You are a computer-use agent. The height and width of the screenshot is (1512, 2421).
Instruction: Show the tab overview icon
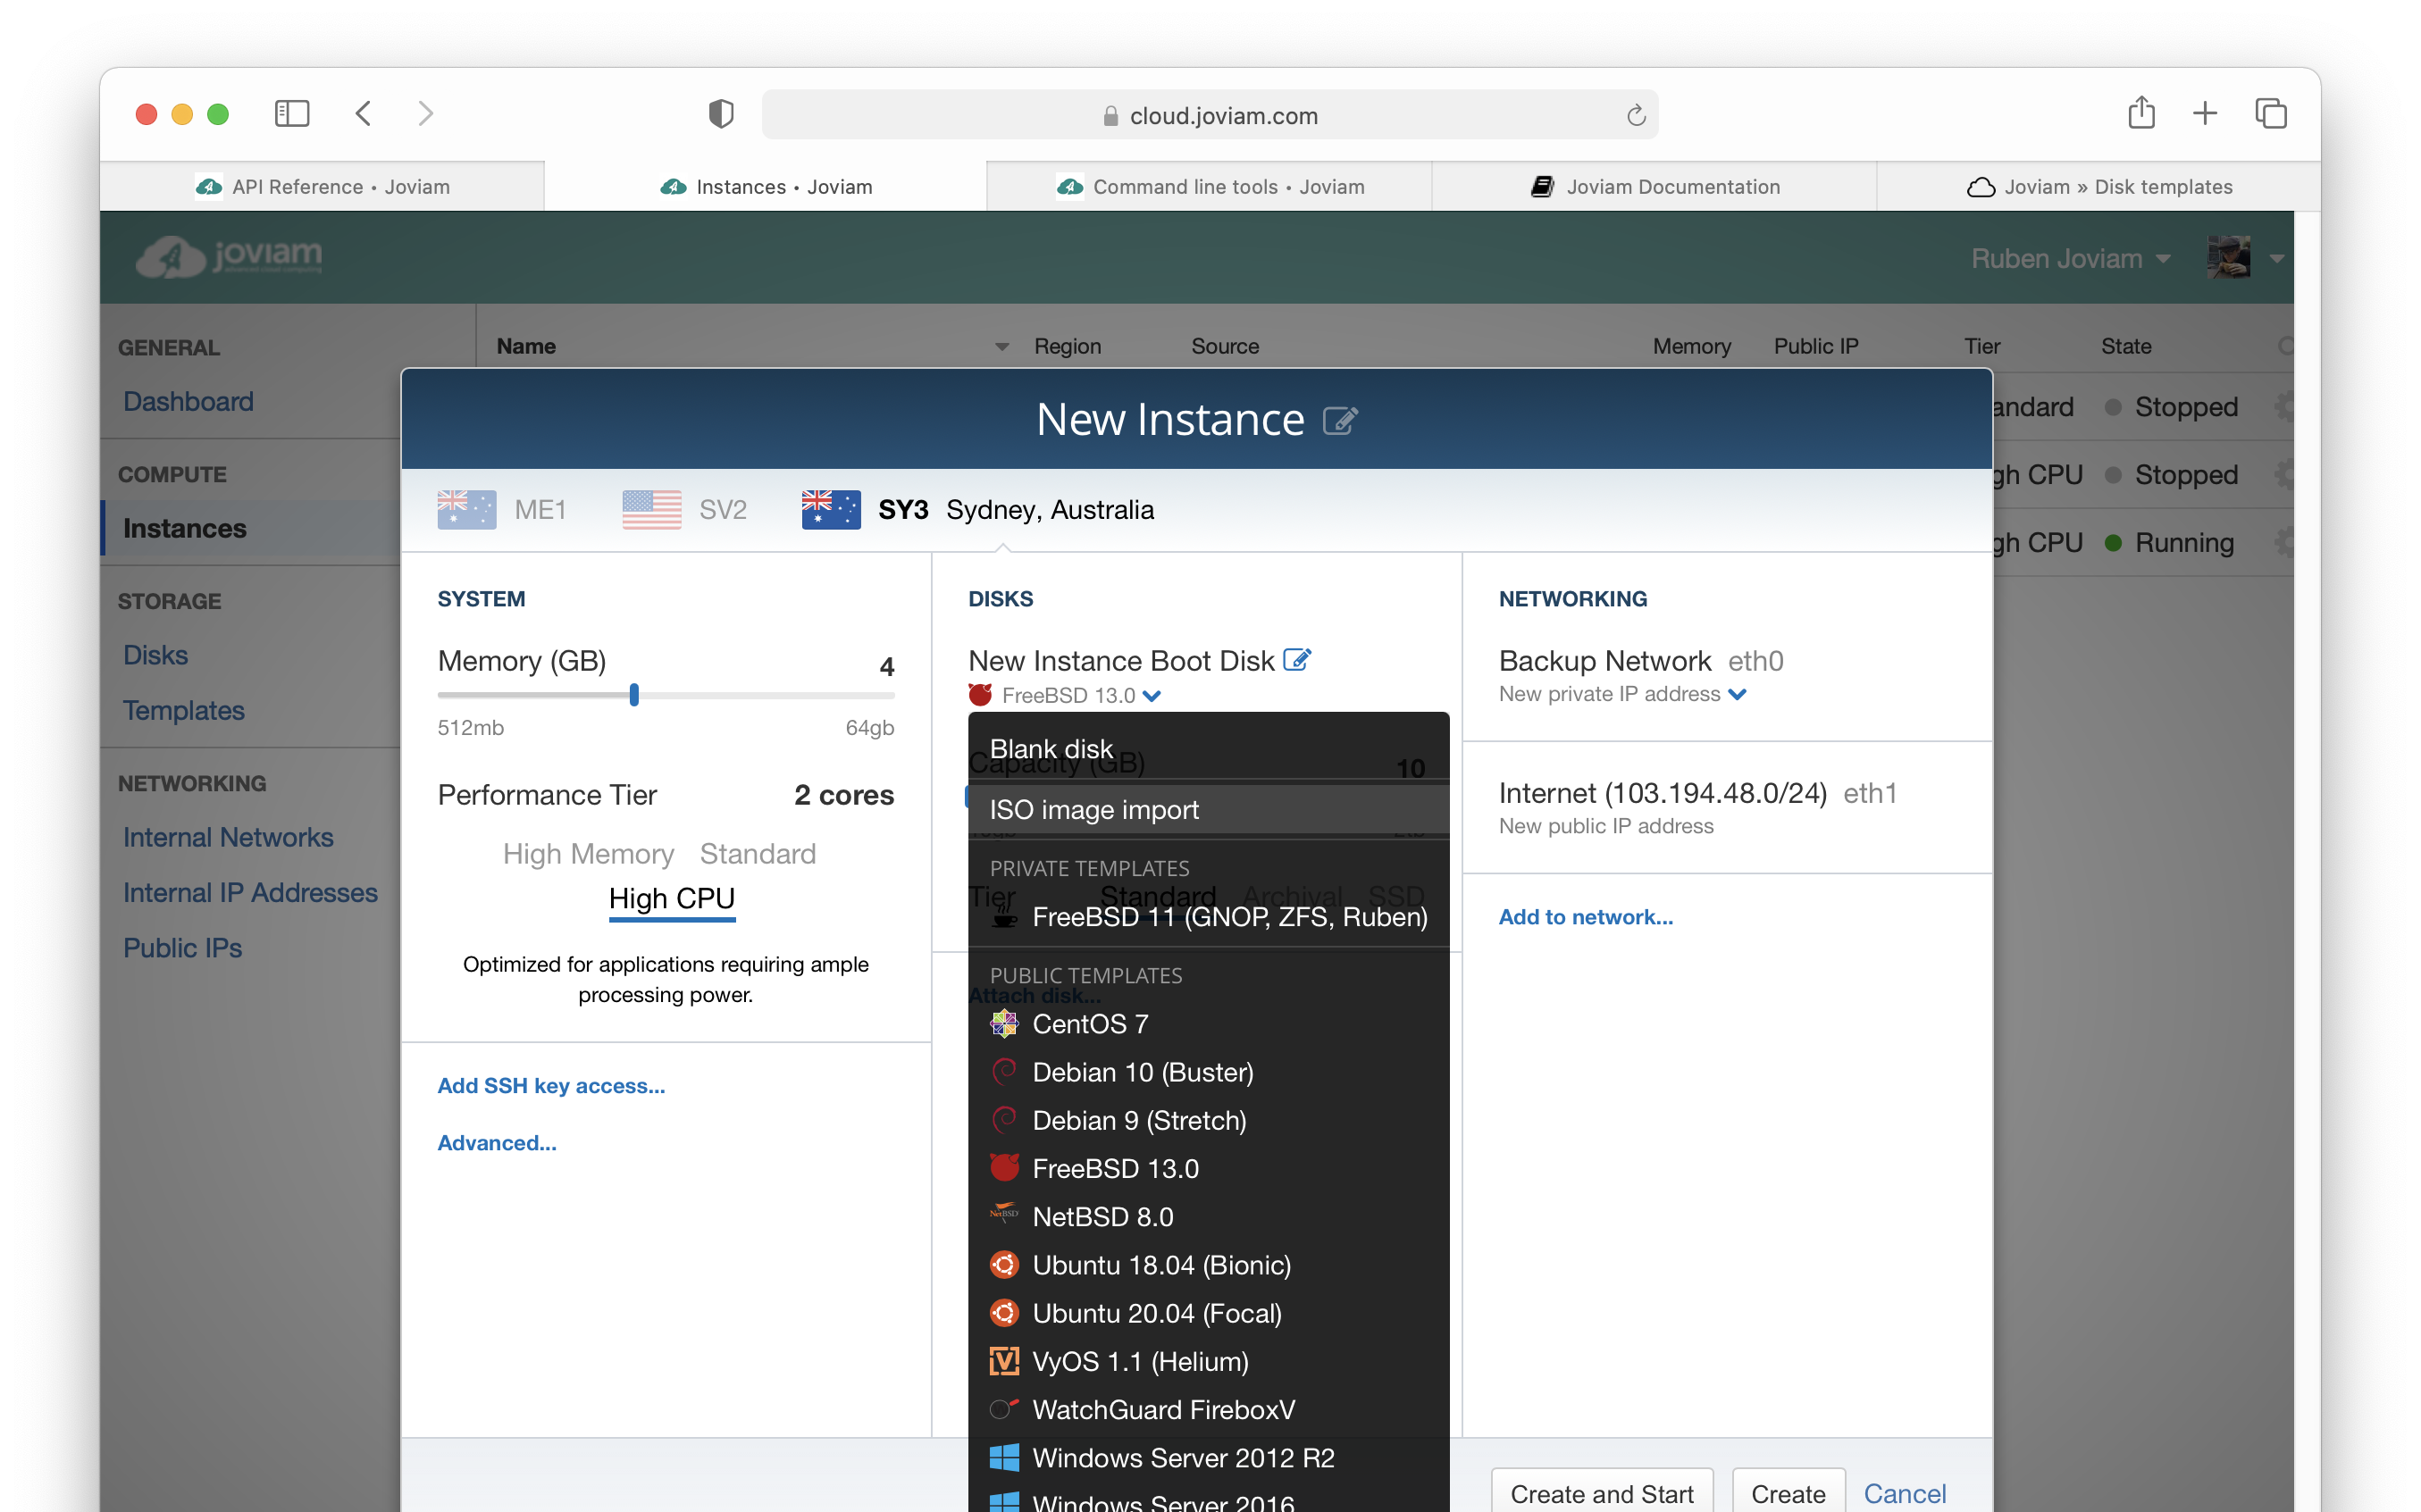(x=2271, y=113)
